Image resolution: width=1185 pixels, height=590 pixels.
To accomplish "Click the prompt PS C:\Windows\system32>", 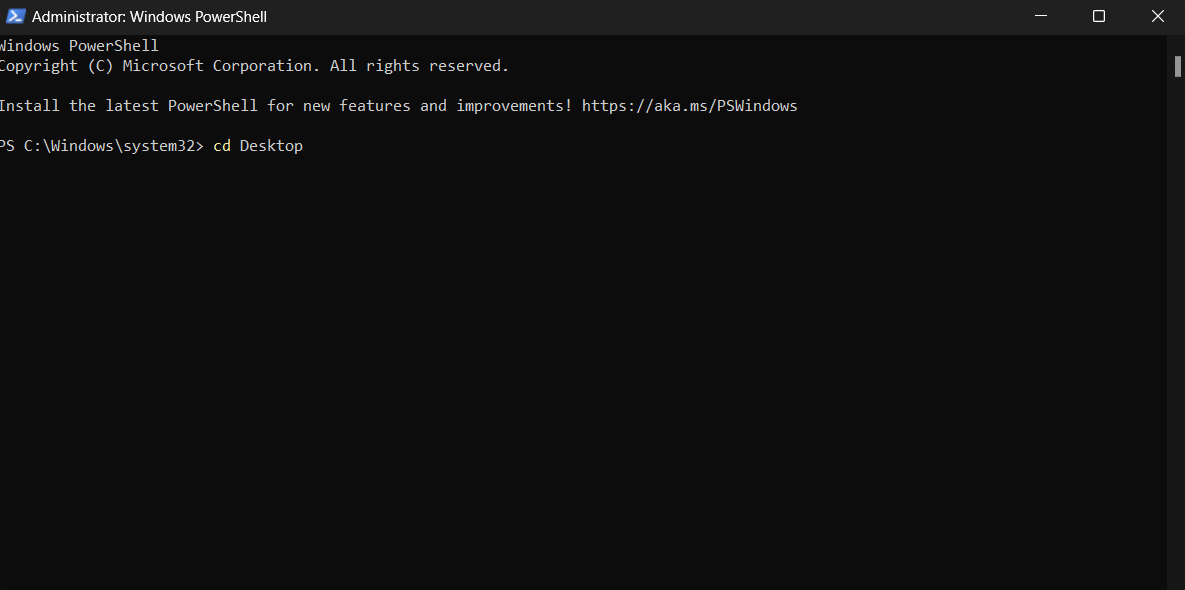I will coord(100,145).
